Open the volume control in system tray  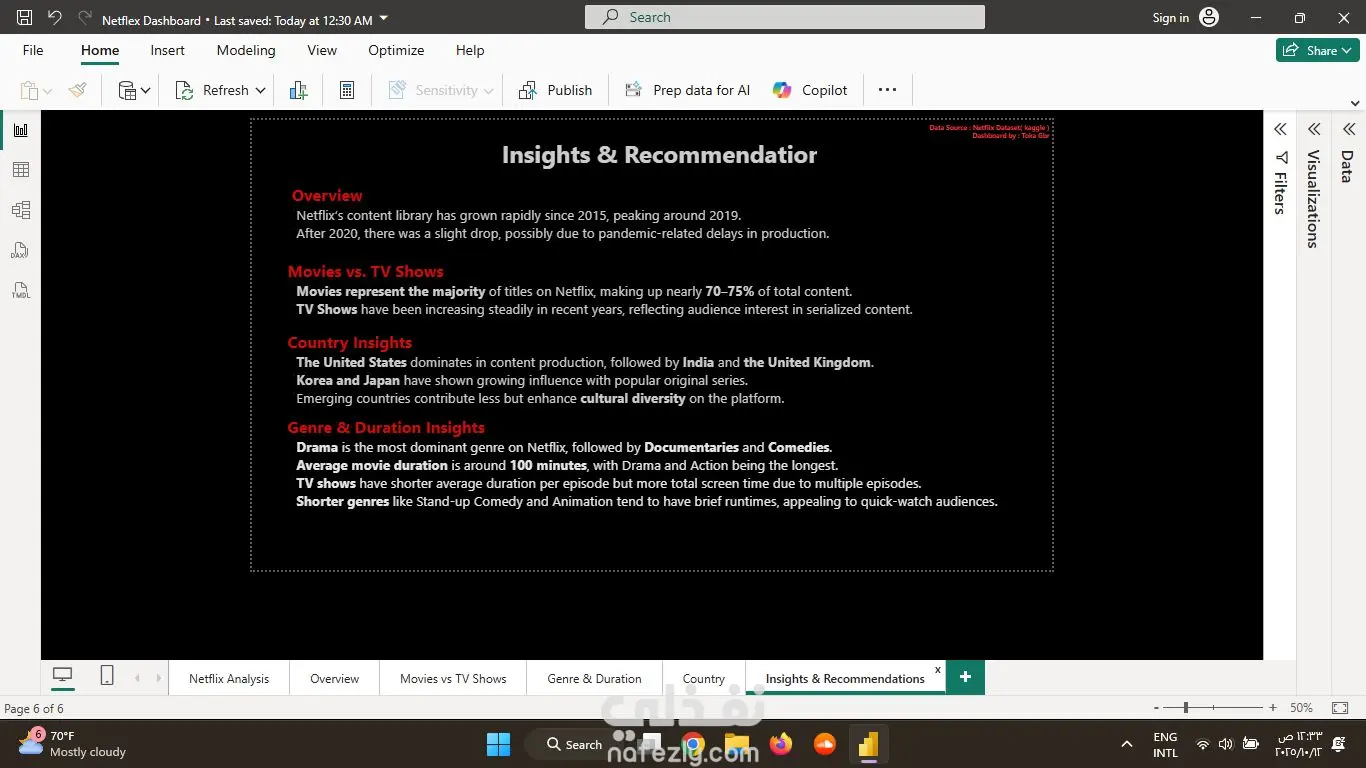pyautogui.click(x=1226, y=744)
